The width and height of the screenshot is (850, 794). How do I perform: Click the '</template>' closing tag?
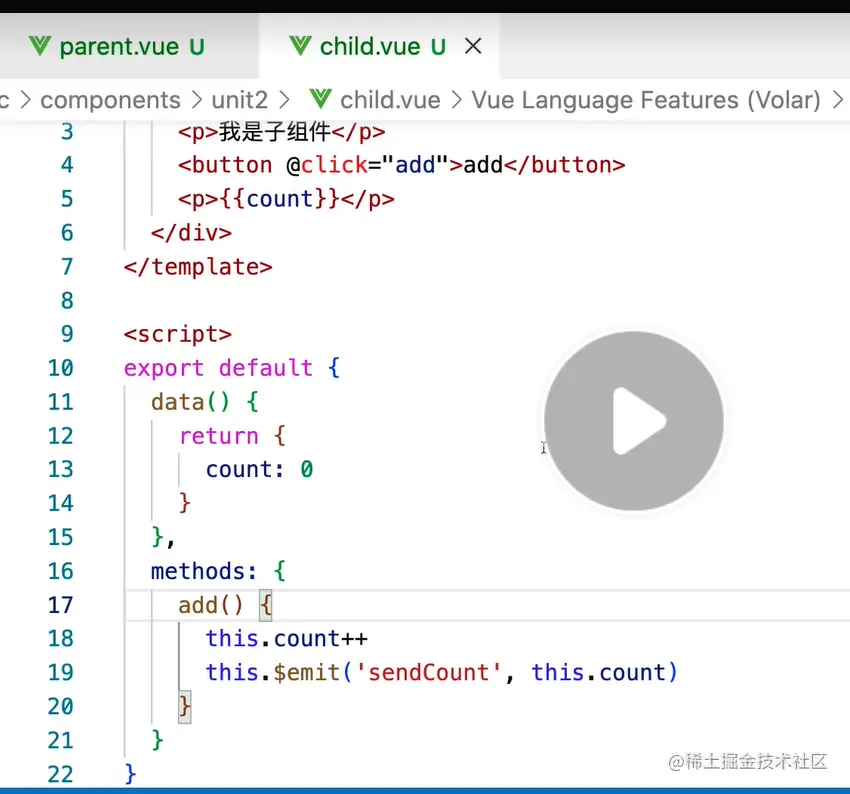click(198, 267)
